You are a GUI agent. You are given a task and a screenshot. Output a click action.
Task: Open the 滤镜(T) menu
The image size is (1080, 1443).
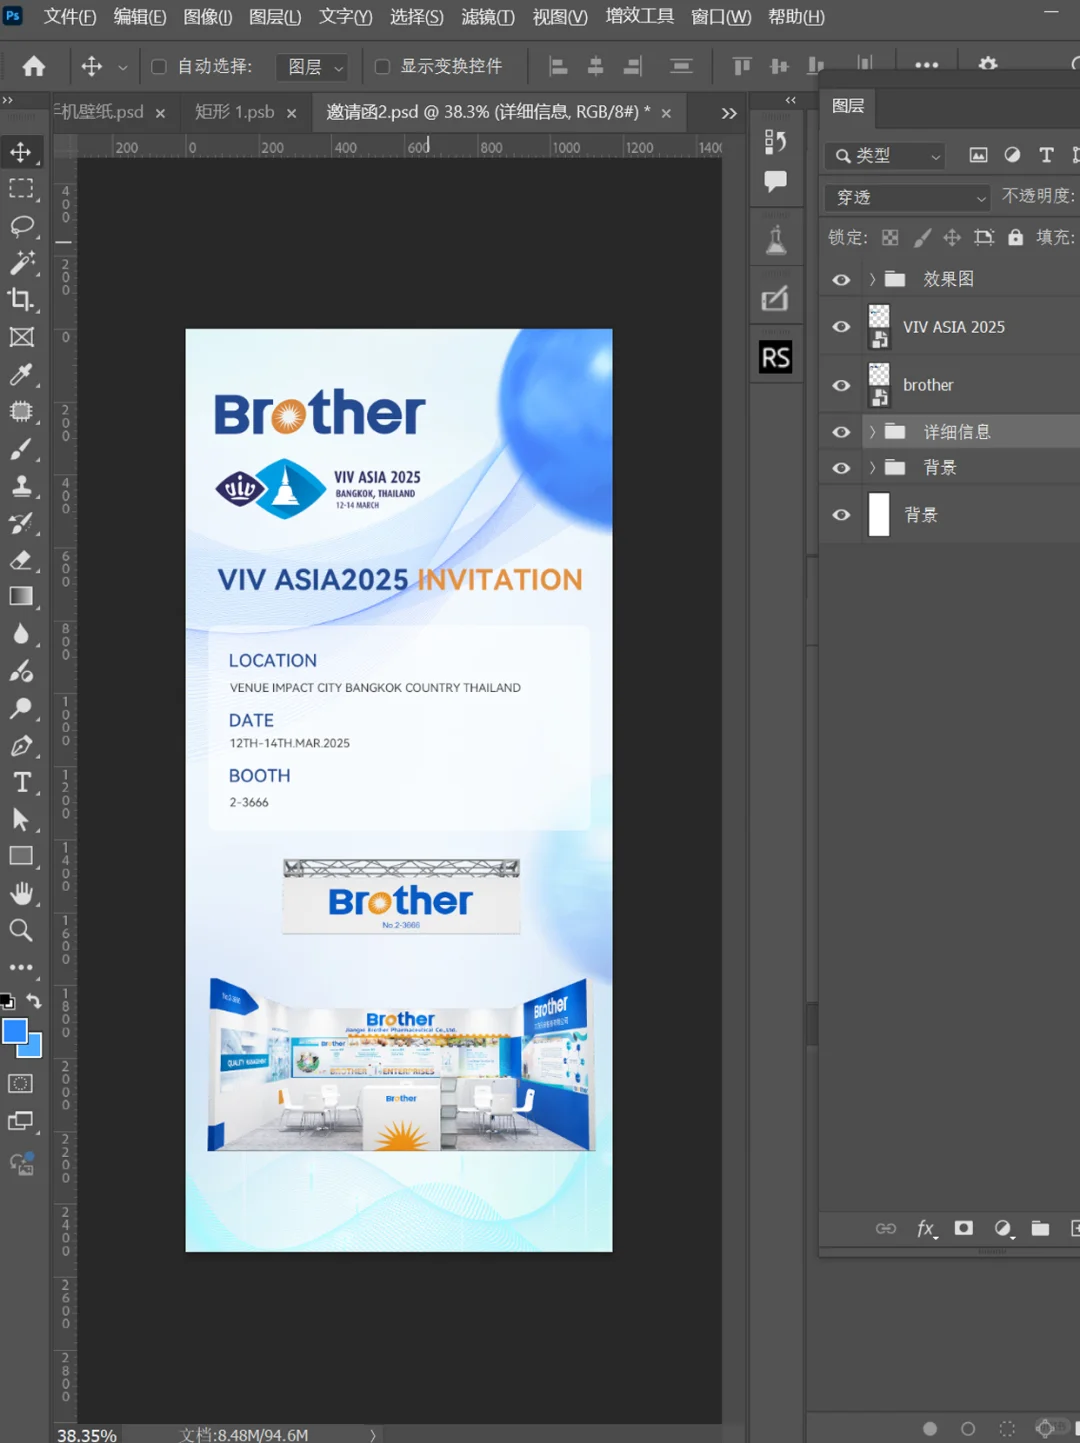488,17
